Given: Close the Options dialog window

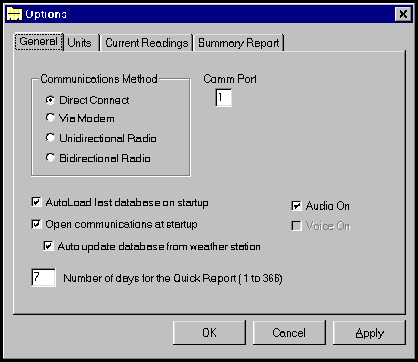Looking at the screenshot, I should point(403,14).
